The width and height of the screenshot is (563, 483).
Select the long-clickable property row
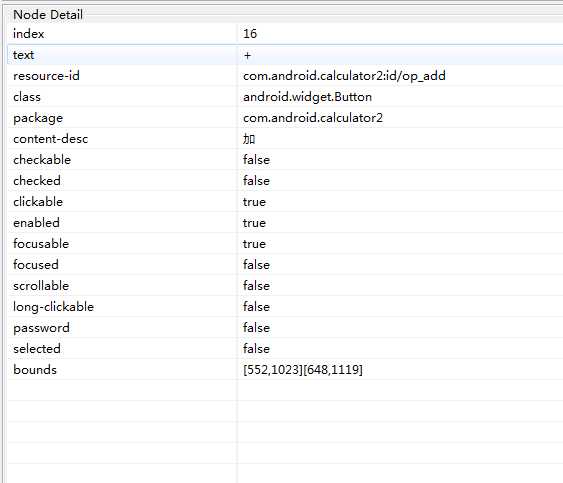[x=285, y=307]
